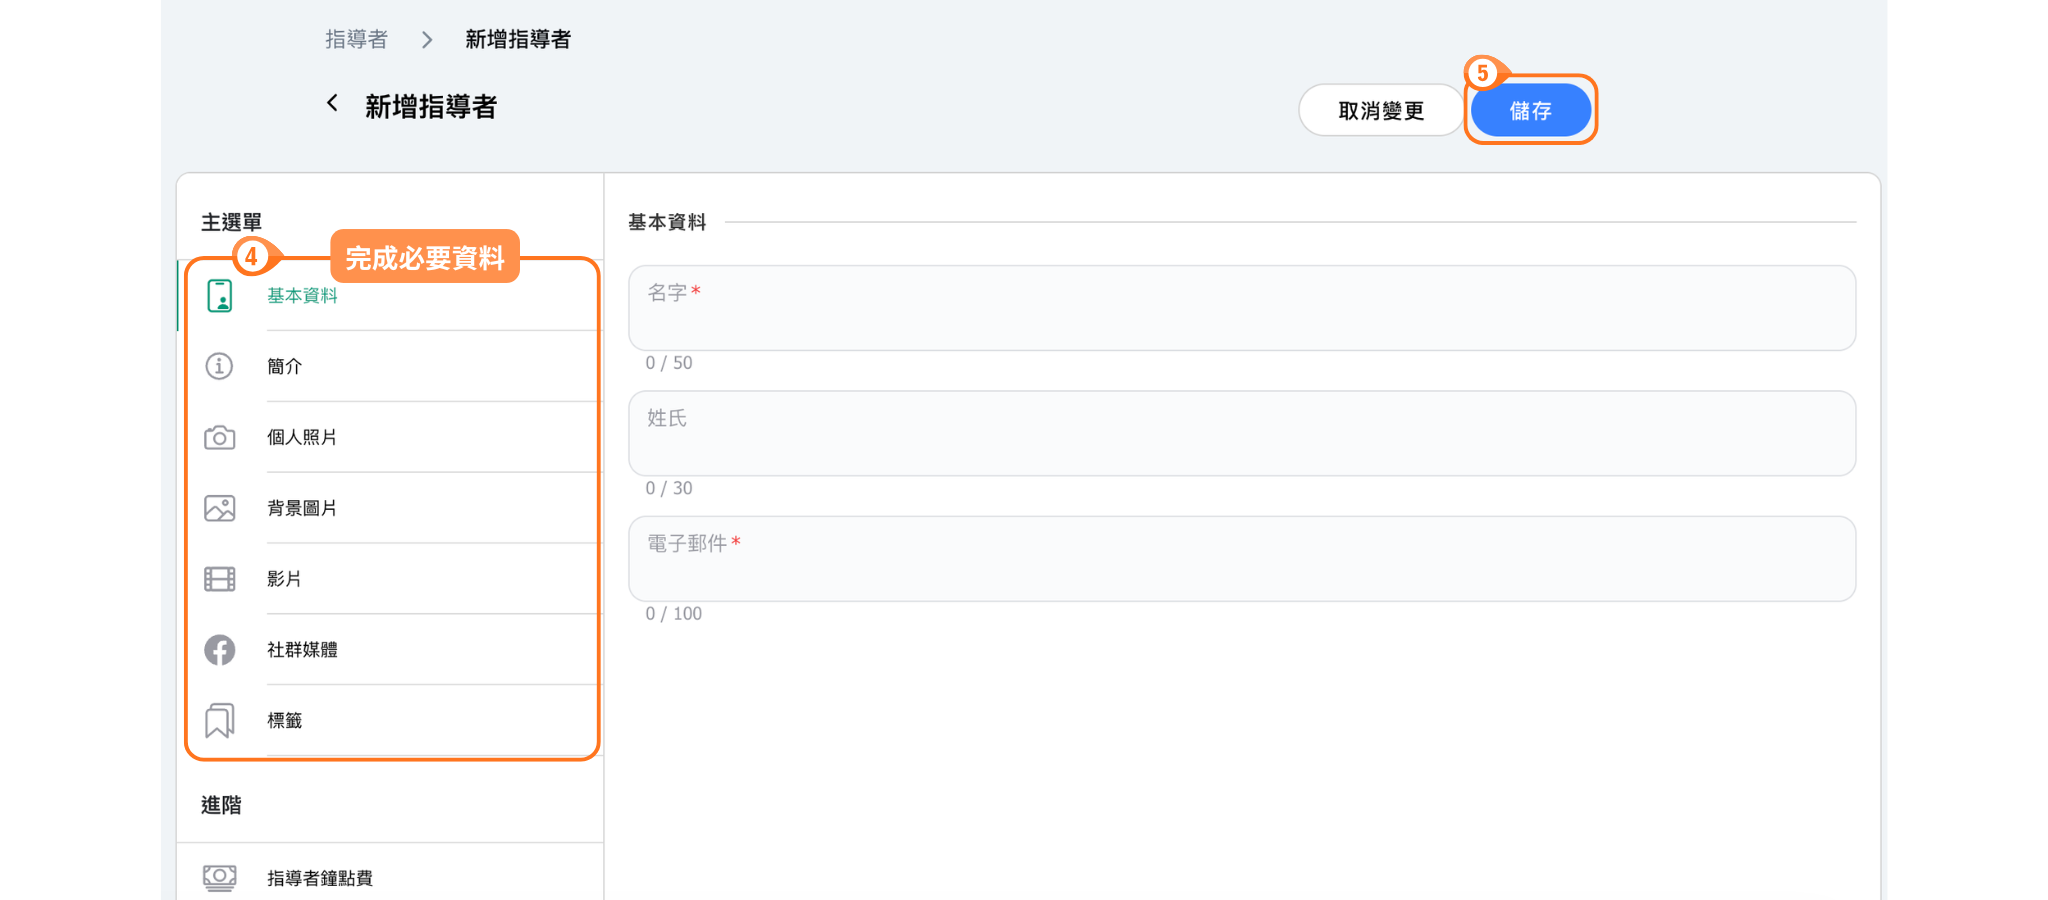
Task: Click the 指導者鐘點費 money icon
Action: coord(220,878)
